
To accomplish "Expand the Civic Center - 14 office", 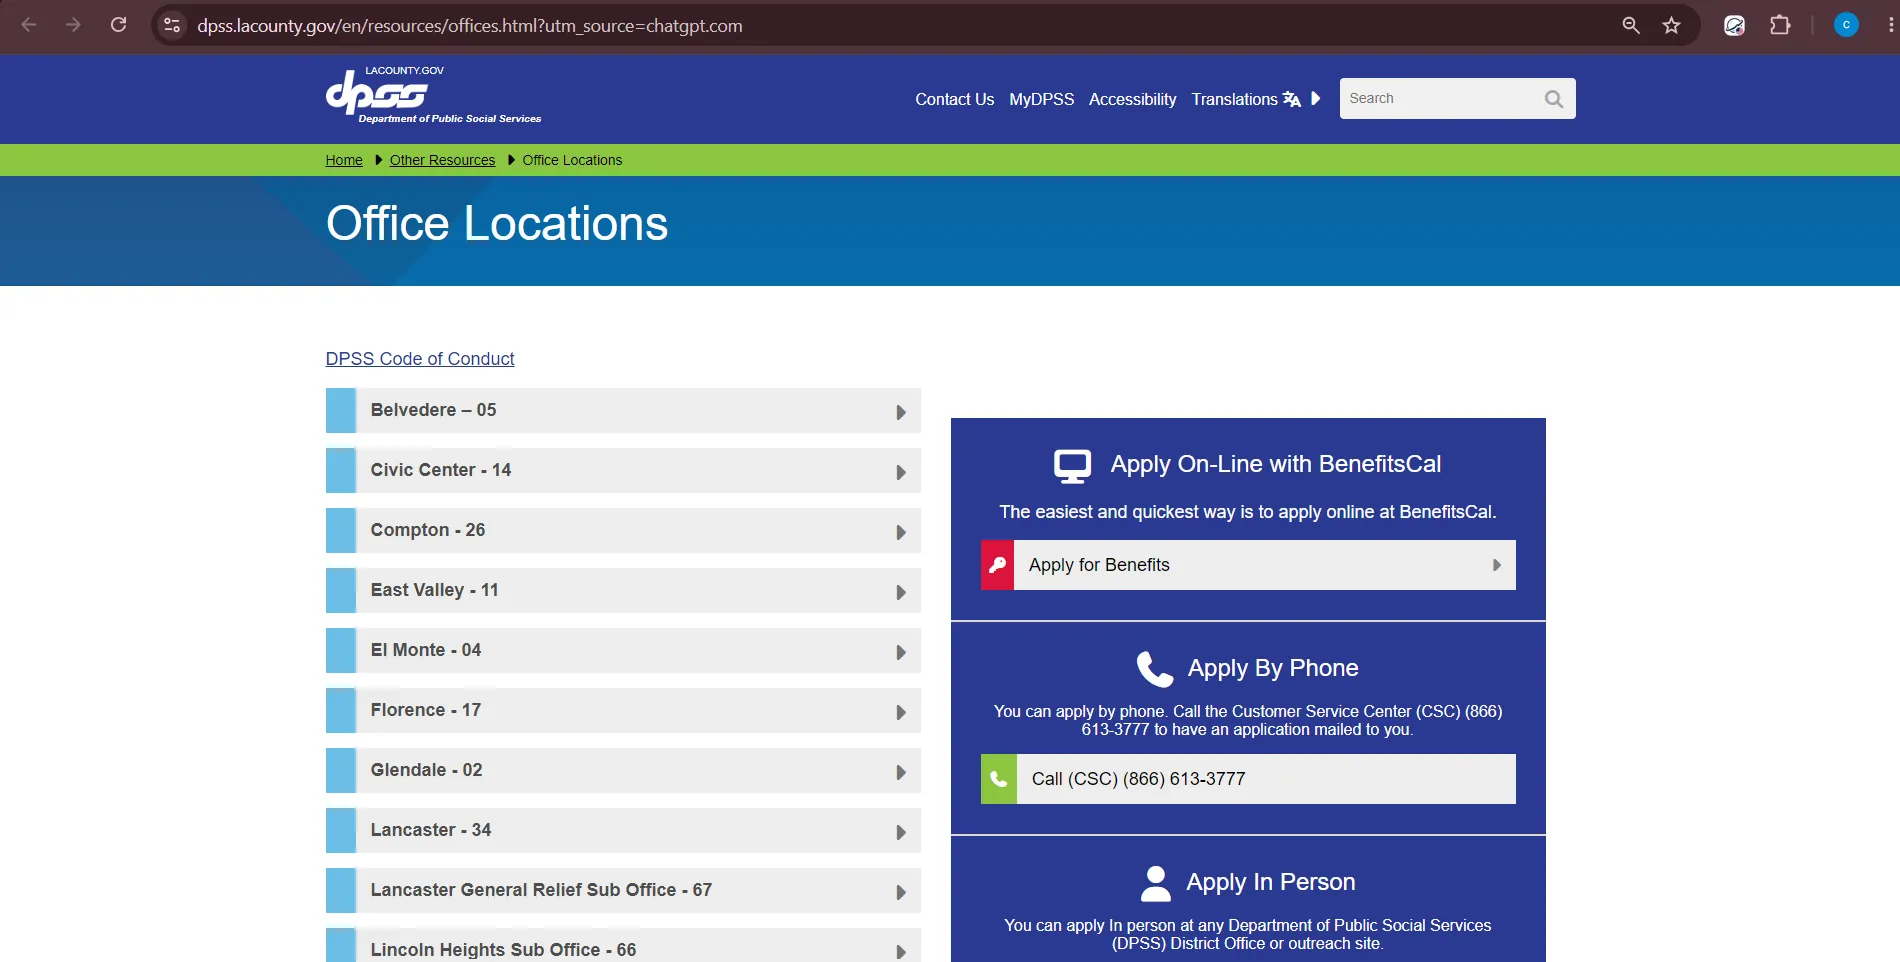I will click(623, 470).
